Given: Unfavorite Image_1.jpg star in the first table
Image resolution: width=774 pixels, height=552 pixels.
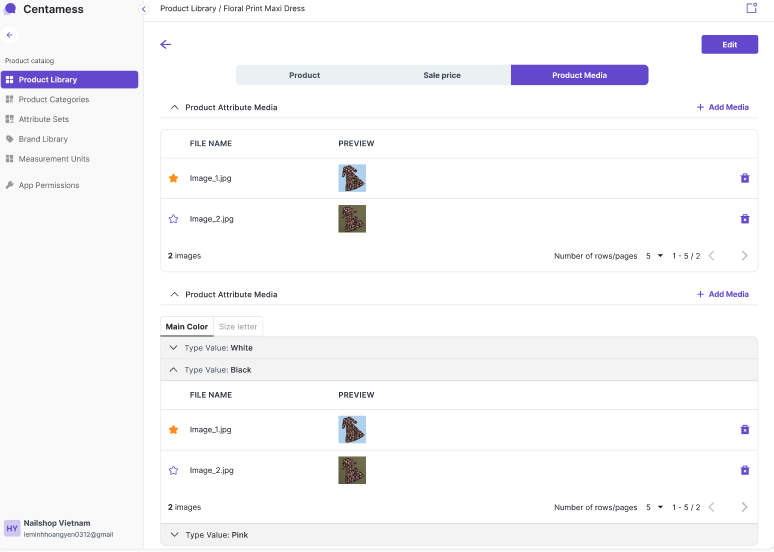Looking at the screenshot, I should (173, 178).
